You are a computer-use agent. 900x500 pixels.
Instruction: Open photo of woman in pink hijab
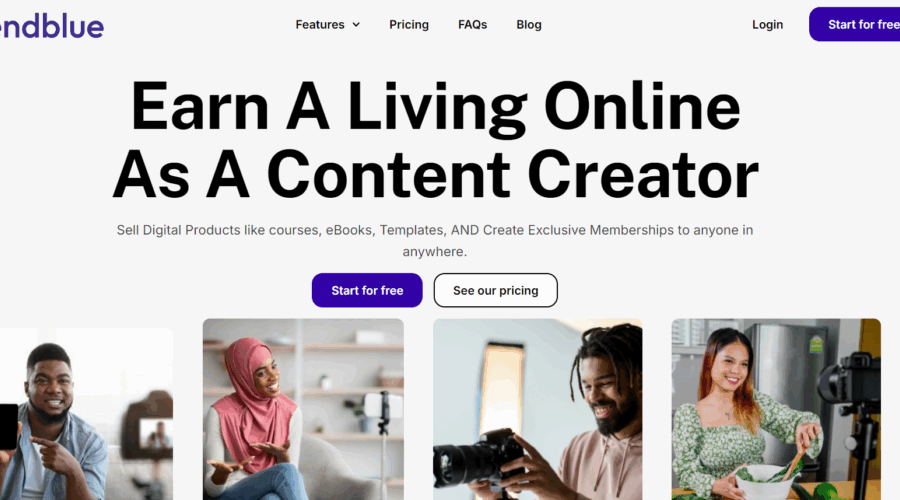(x=303, y=409)
